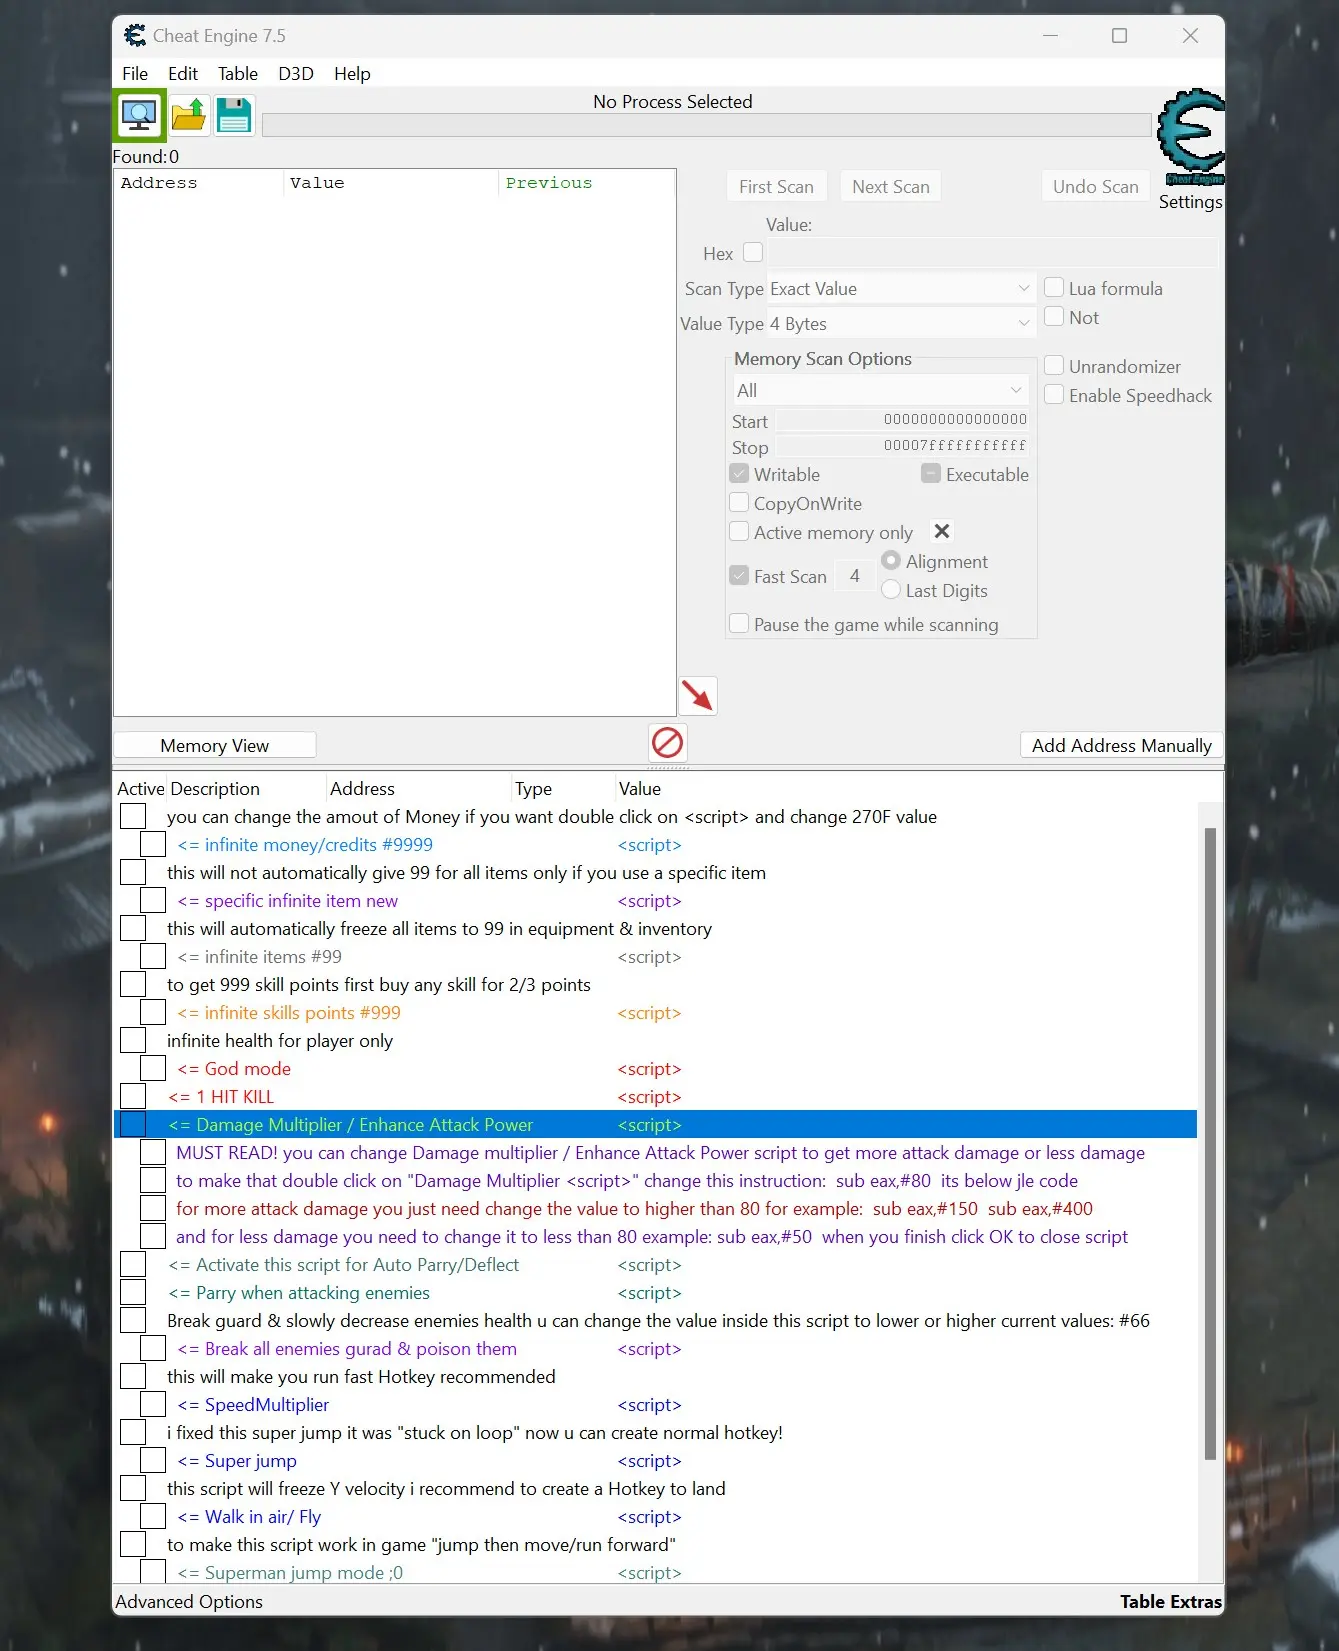The height and width of the screenshot is (1651, 1339).
Task: Click the open cheat table folder icon
Action: point(188,116)
